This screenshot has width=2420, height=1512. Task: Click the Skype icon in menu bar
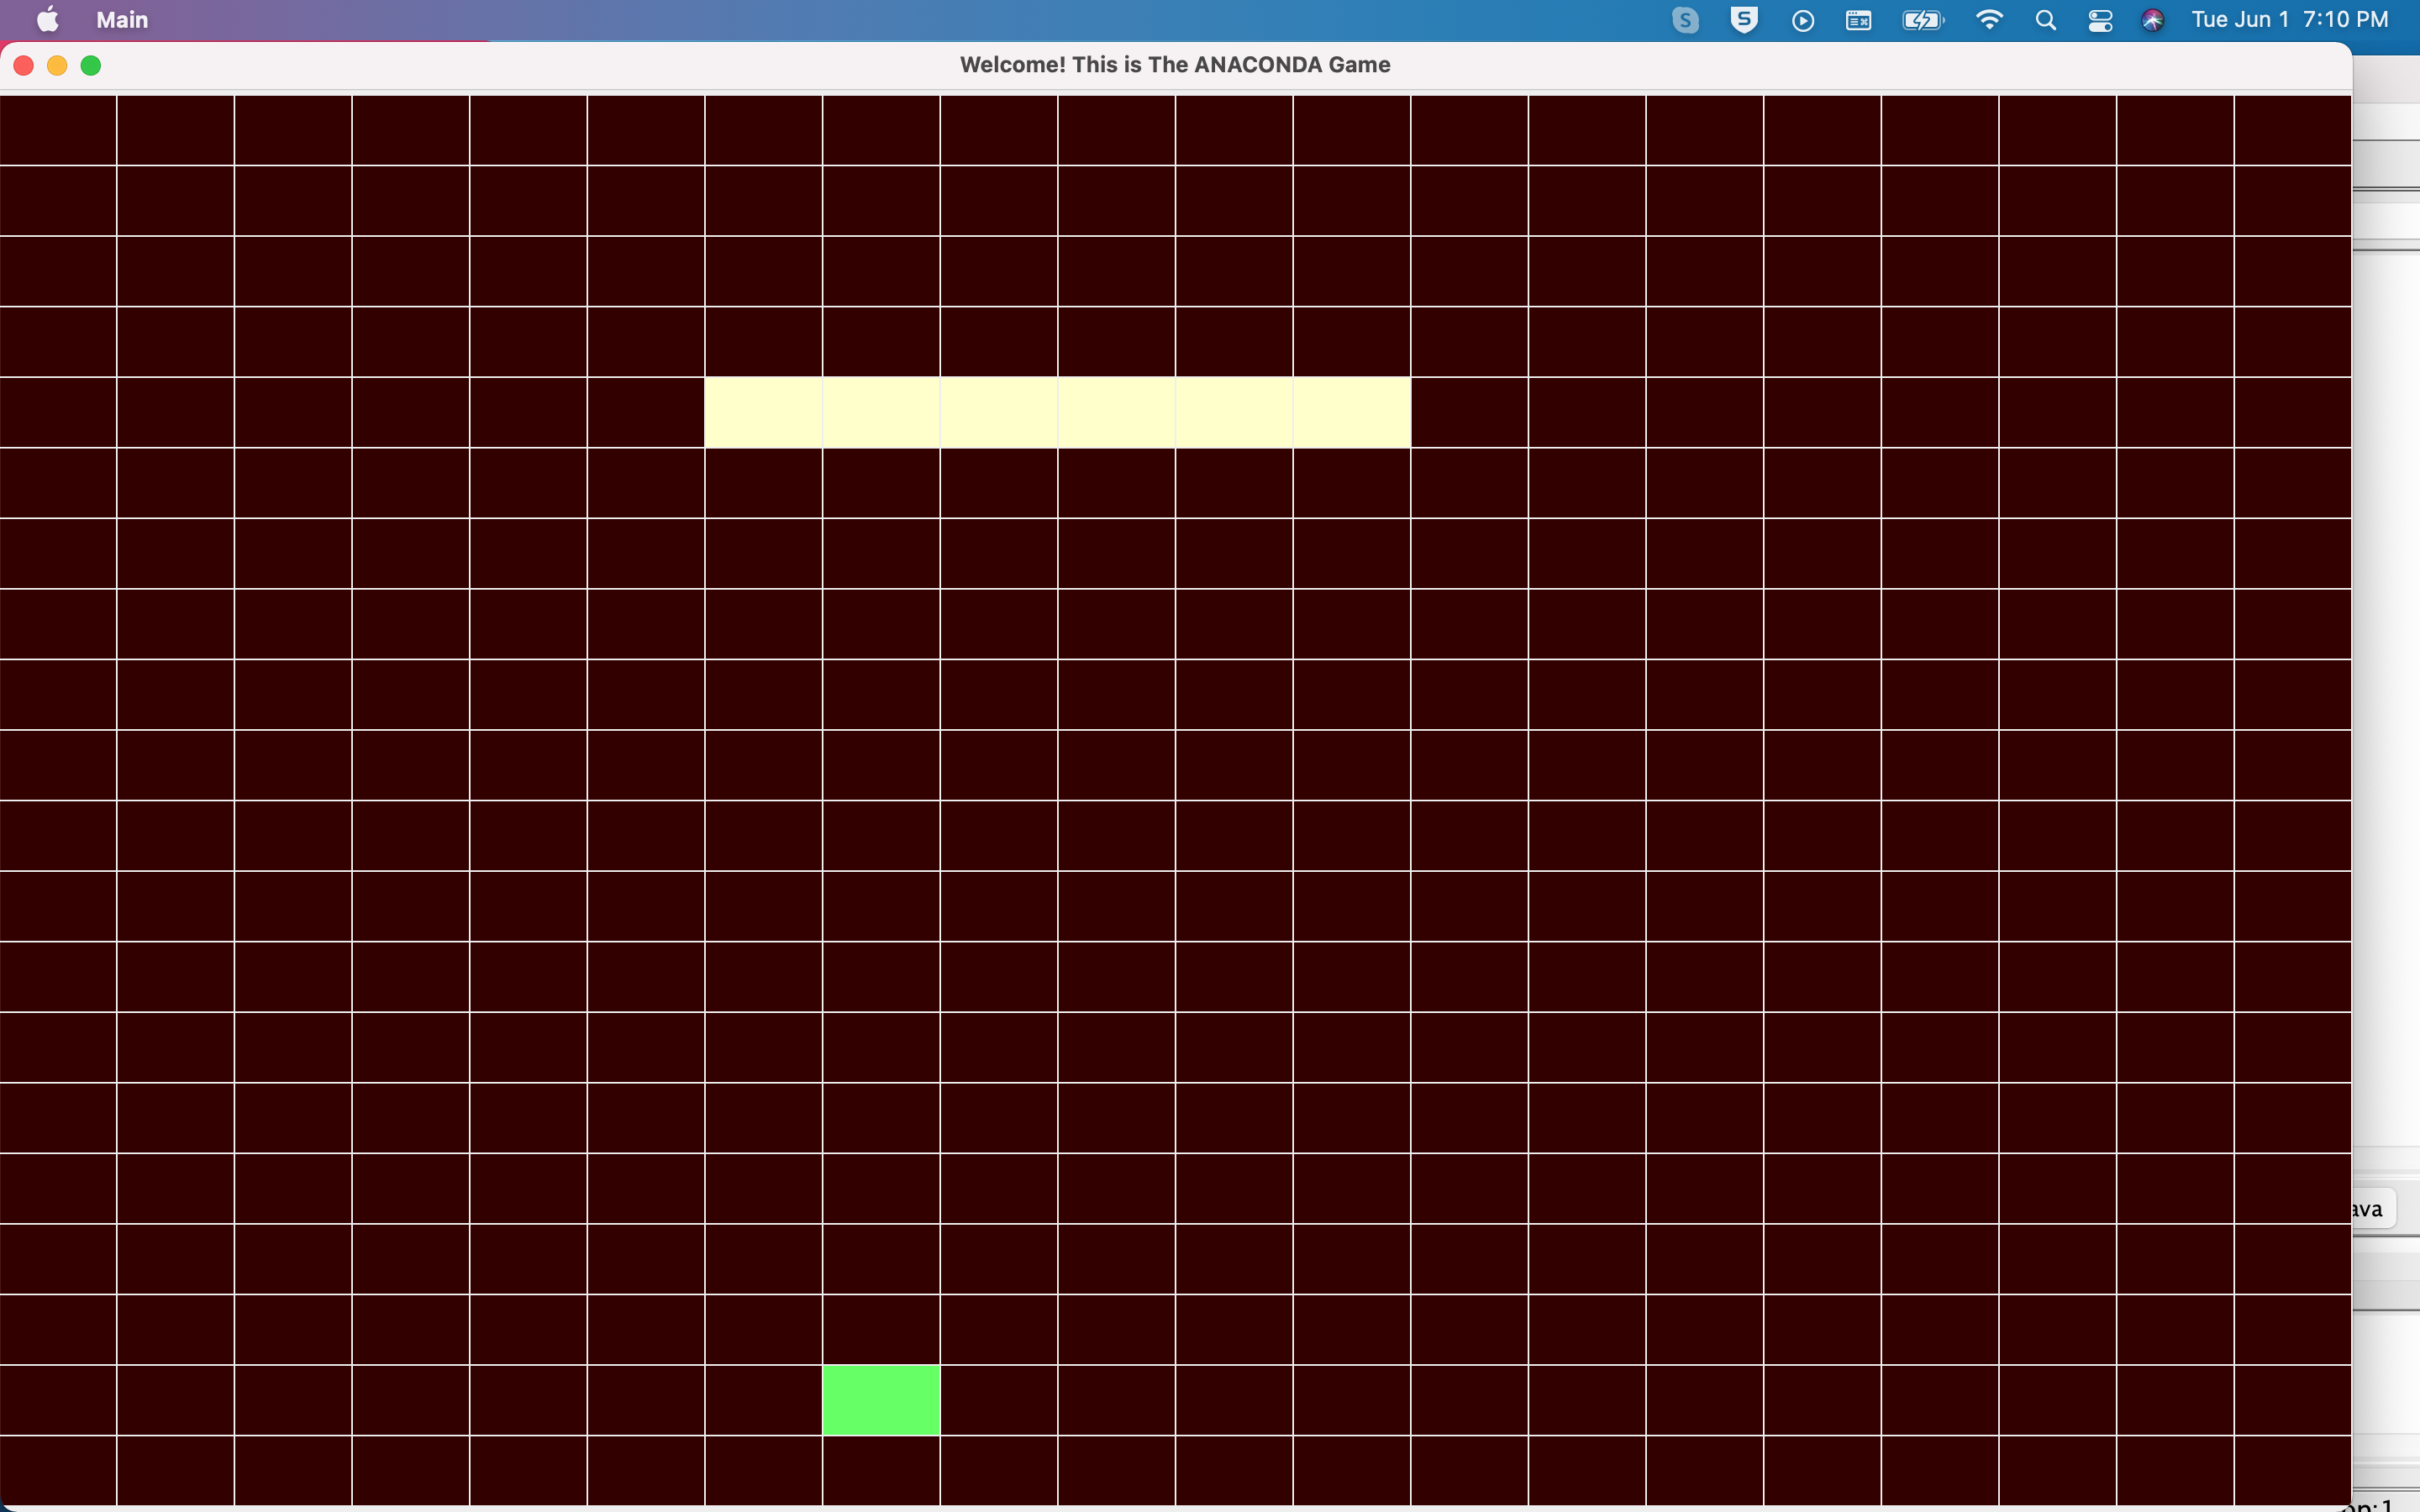coord(1685,20)
